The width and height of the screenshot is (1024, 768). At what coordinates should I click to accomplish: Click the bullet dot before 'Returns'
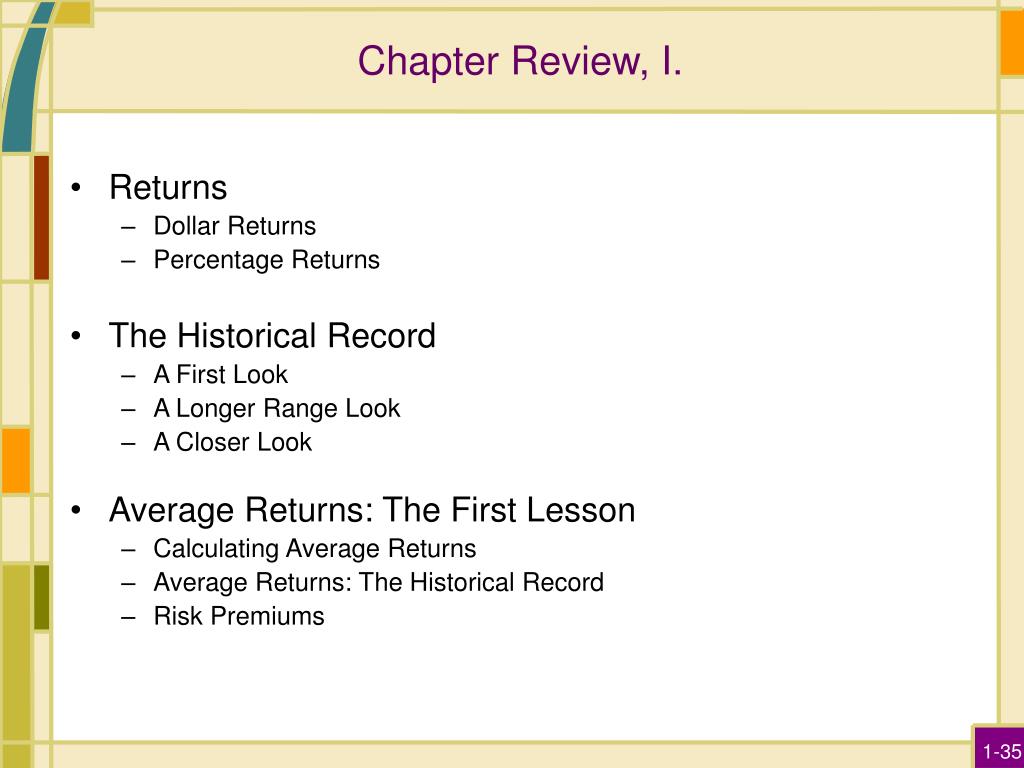pyautogui.click(x=76, y=188)
